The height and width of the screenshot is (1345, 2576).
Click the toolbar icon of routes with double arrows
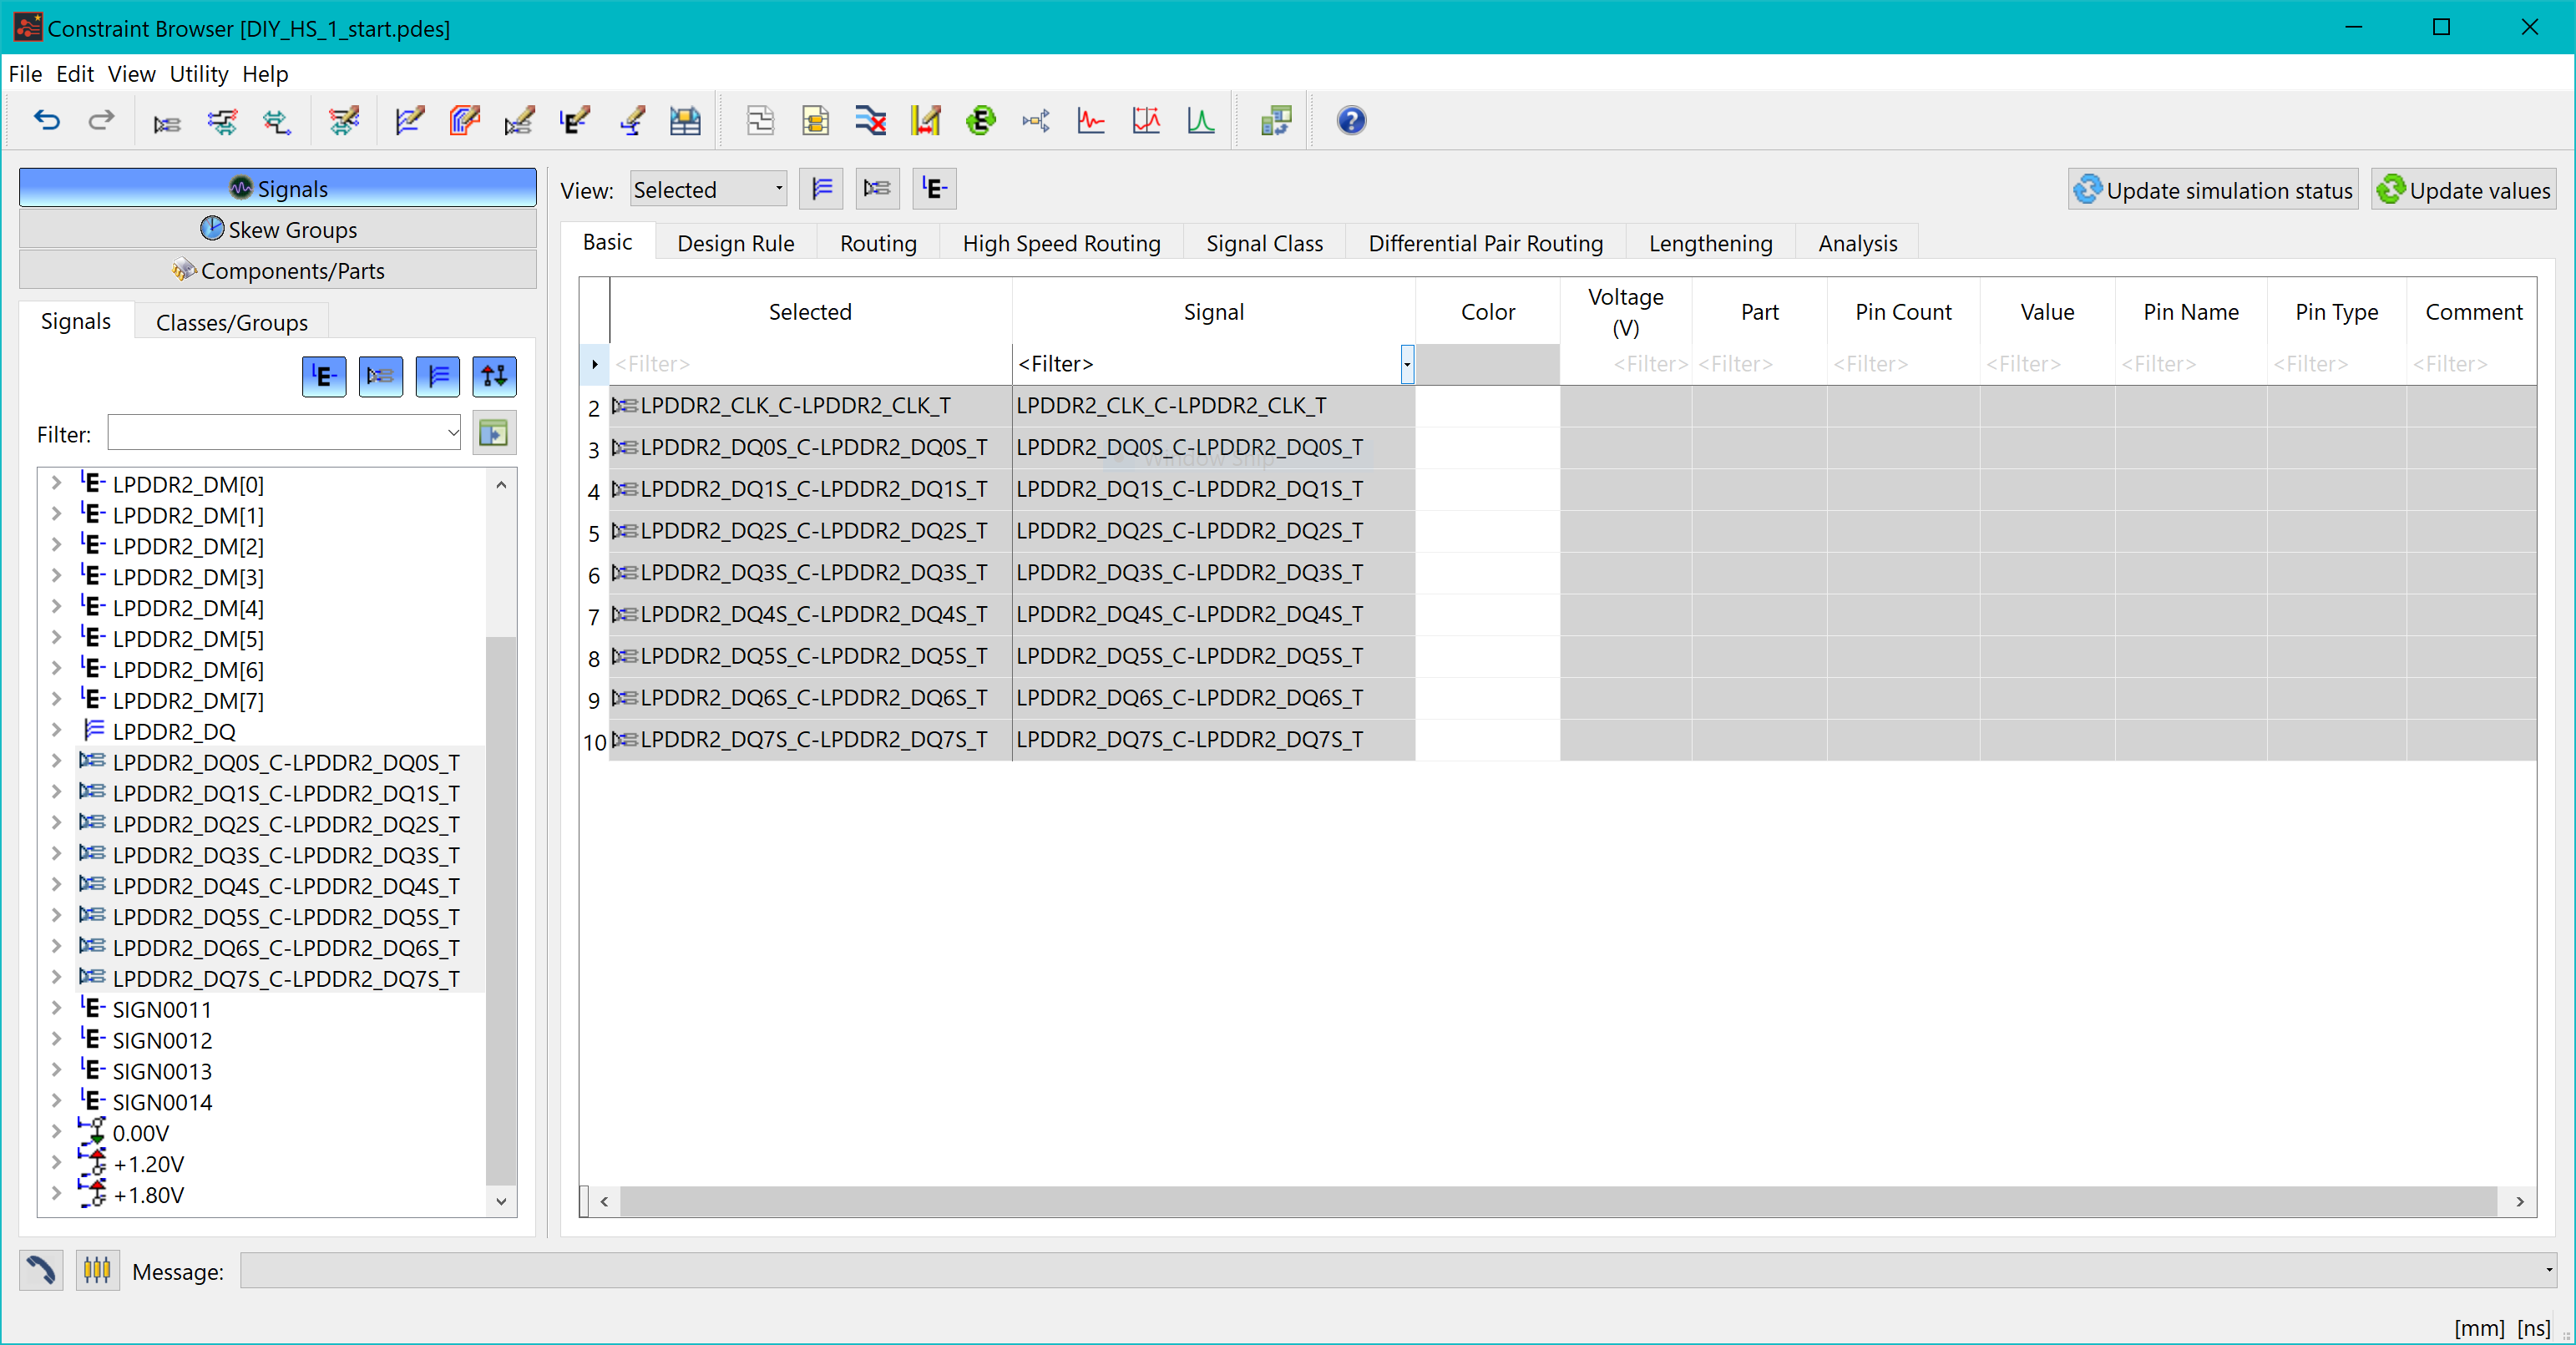[x=222, y=122]
